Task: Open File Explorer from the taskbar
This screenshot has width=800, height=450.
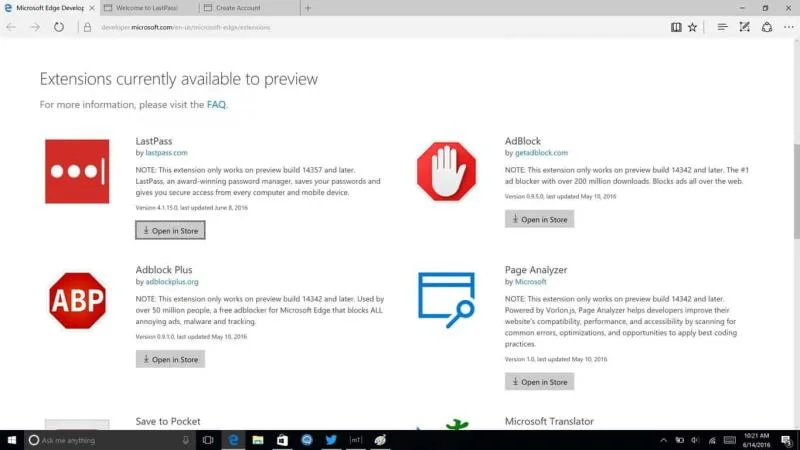Action: click(258, 440)
